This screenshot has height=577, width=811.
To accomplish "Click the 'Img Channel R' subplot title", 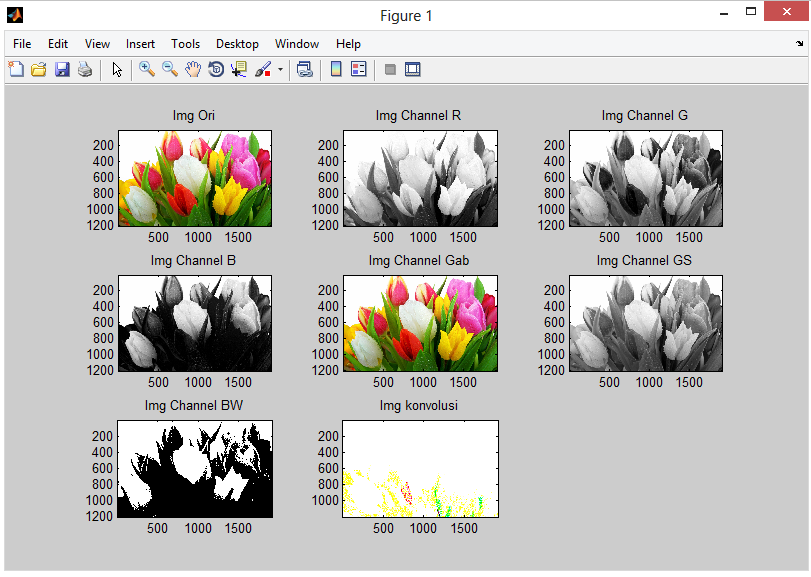I will 418,115.
